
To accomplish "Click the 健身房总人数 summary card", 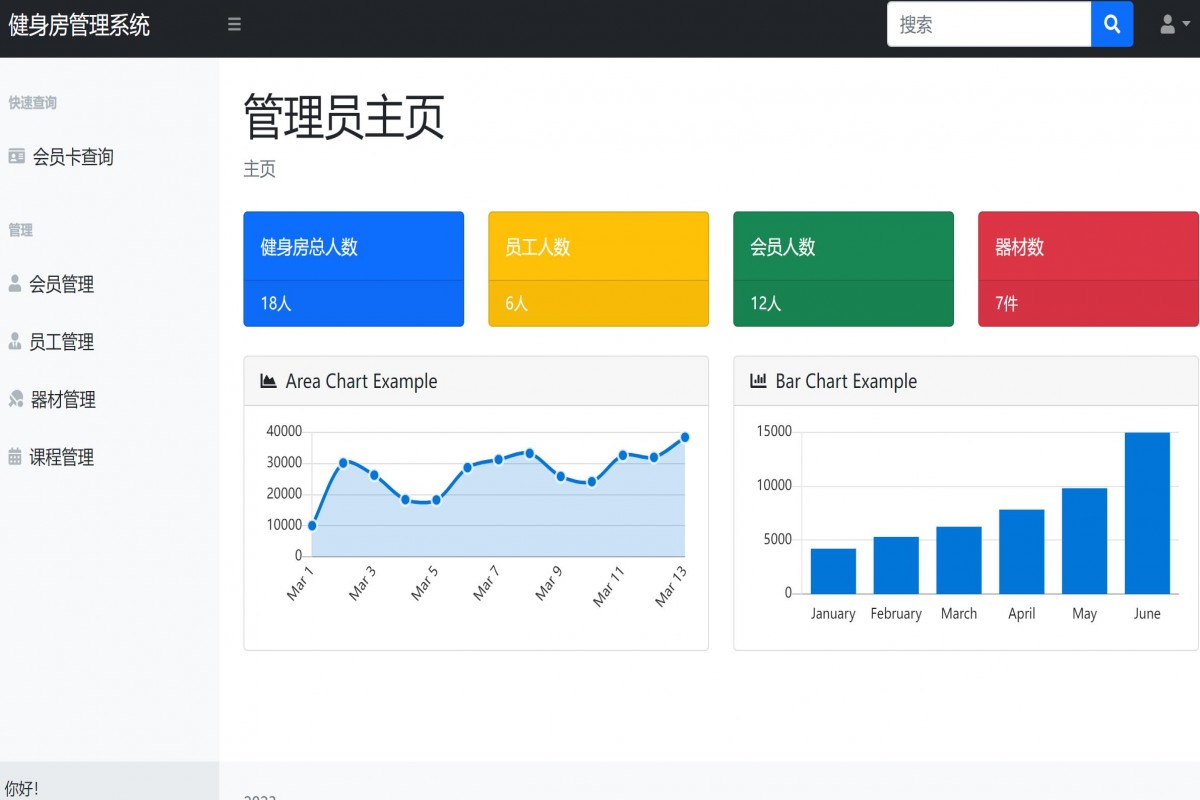I will [353, 268].
